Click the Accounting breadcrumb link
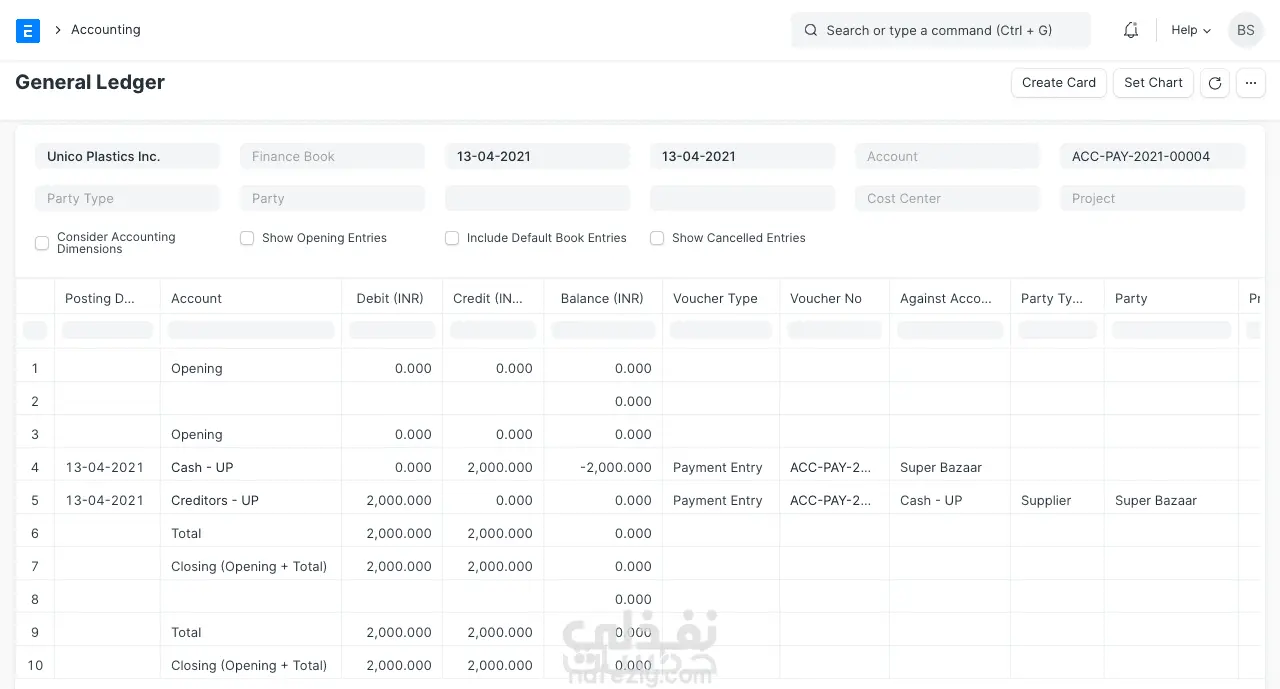Viewport: 1280px width, 689px height. (105, 30)
